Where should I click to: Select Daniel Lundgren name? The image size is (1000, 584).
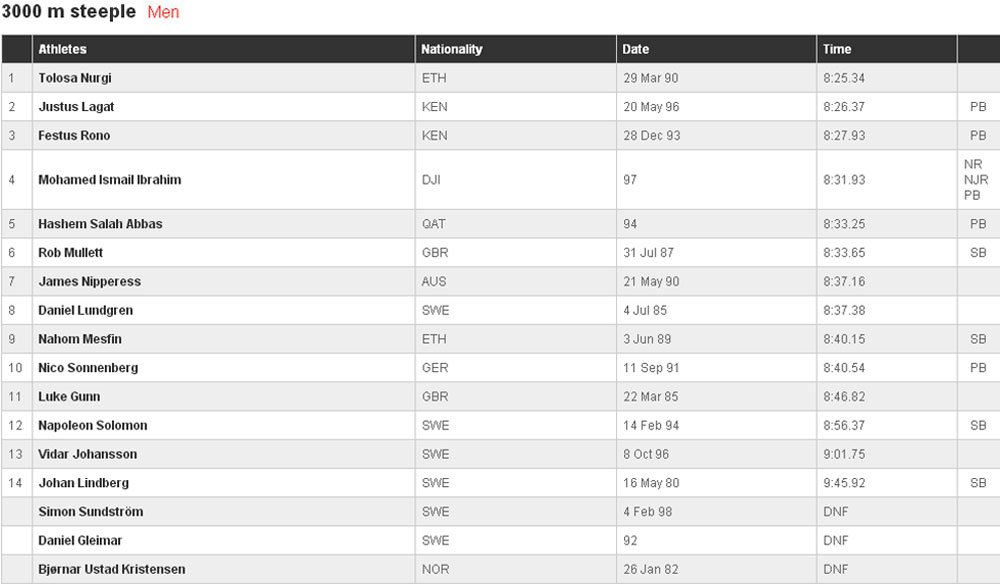(x=85, y=310)
